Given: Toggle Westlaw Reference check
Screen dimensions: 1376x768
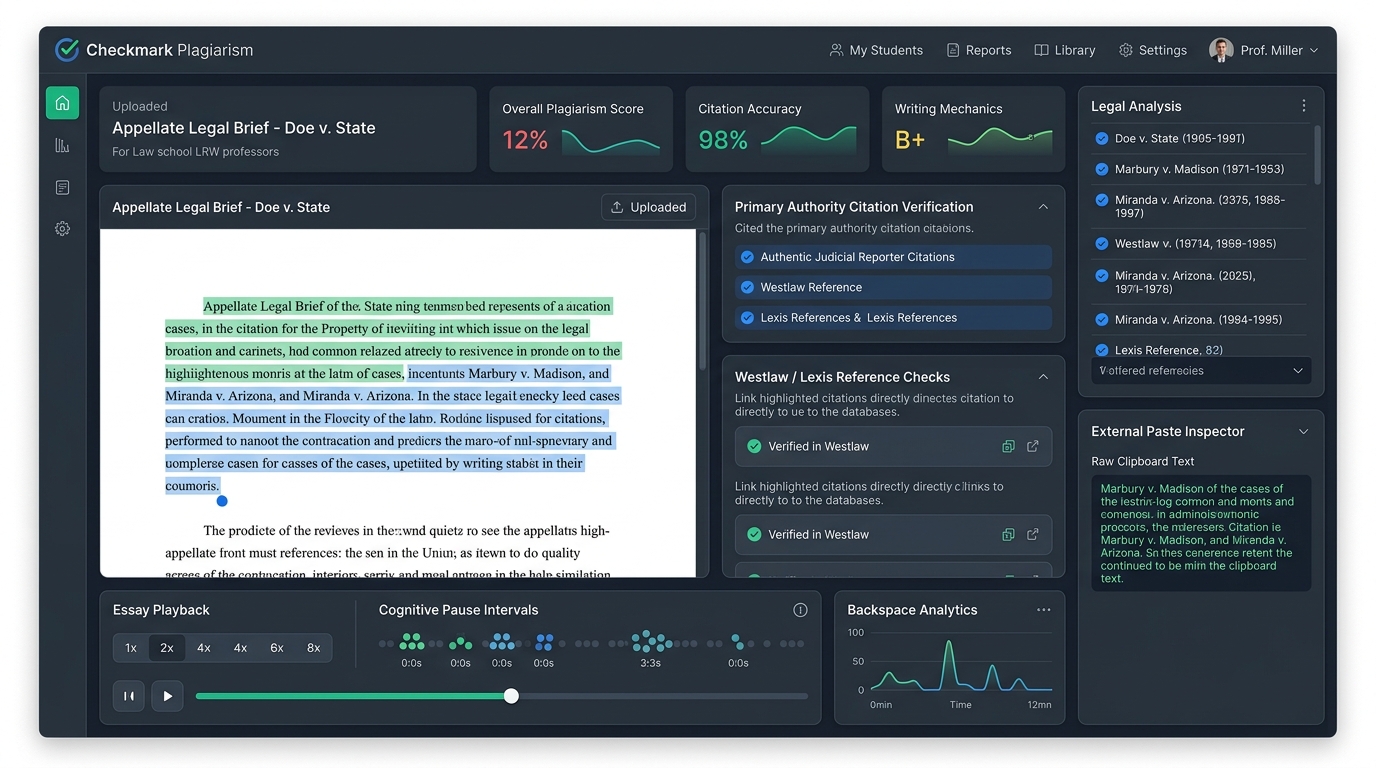Looking at the screenshot, I should tap(747, 287).
